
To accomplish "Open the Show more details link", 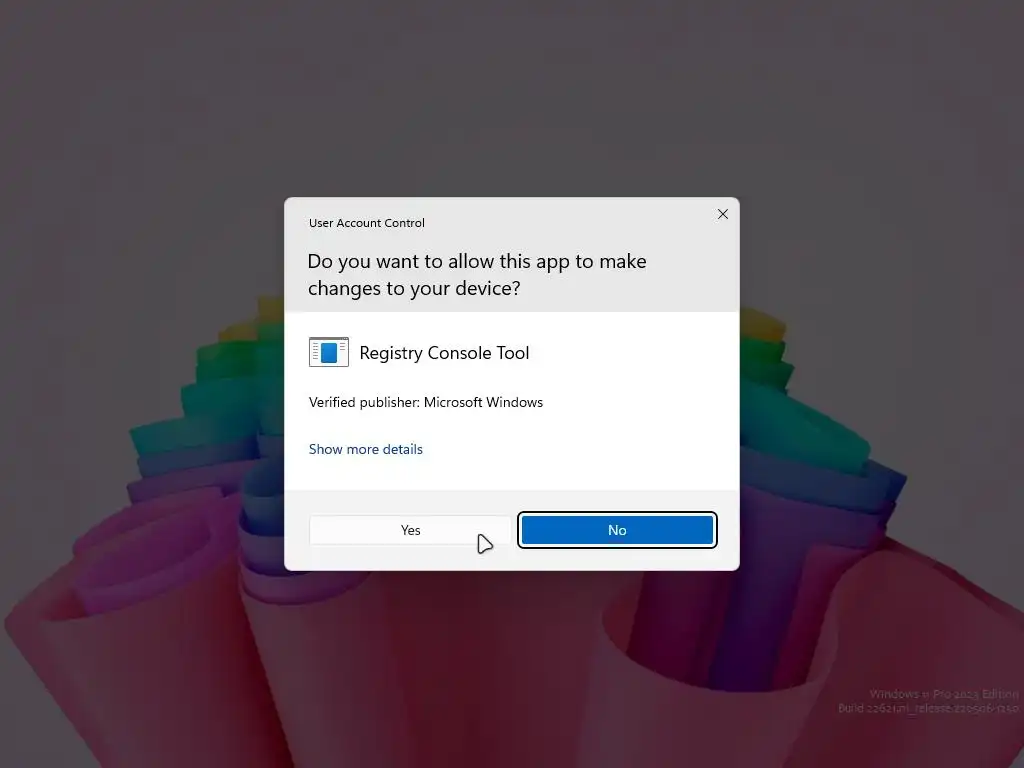I will click(366, 449).
